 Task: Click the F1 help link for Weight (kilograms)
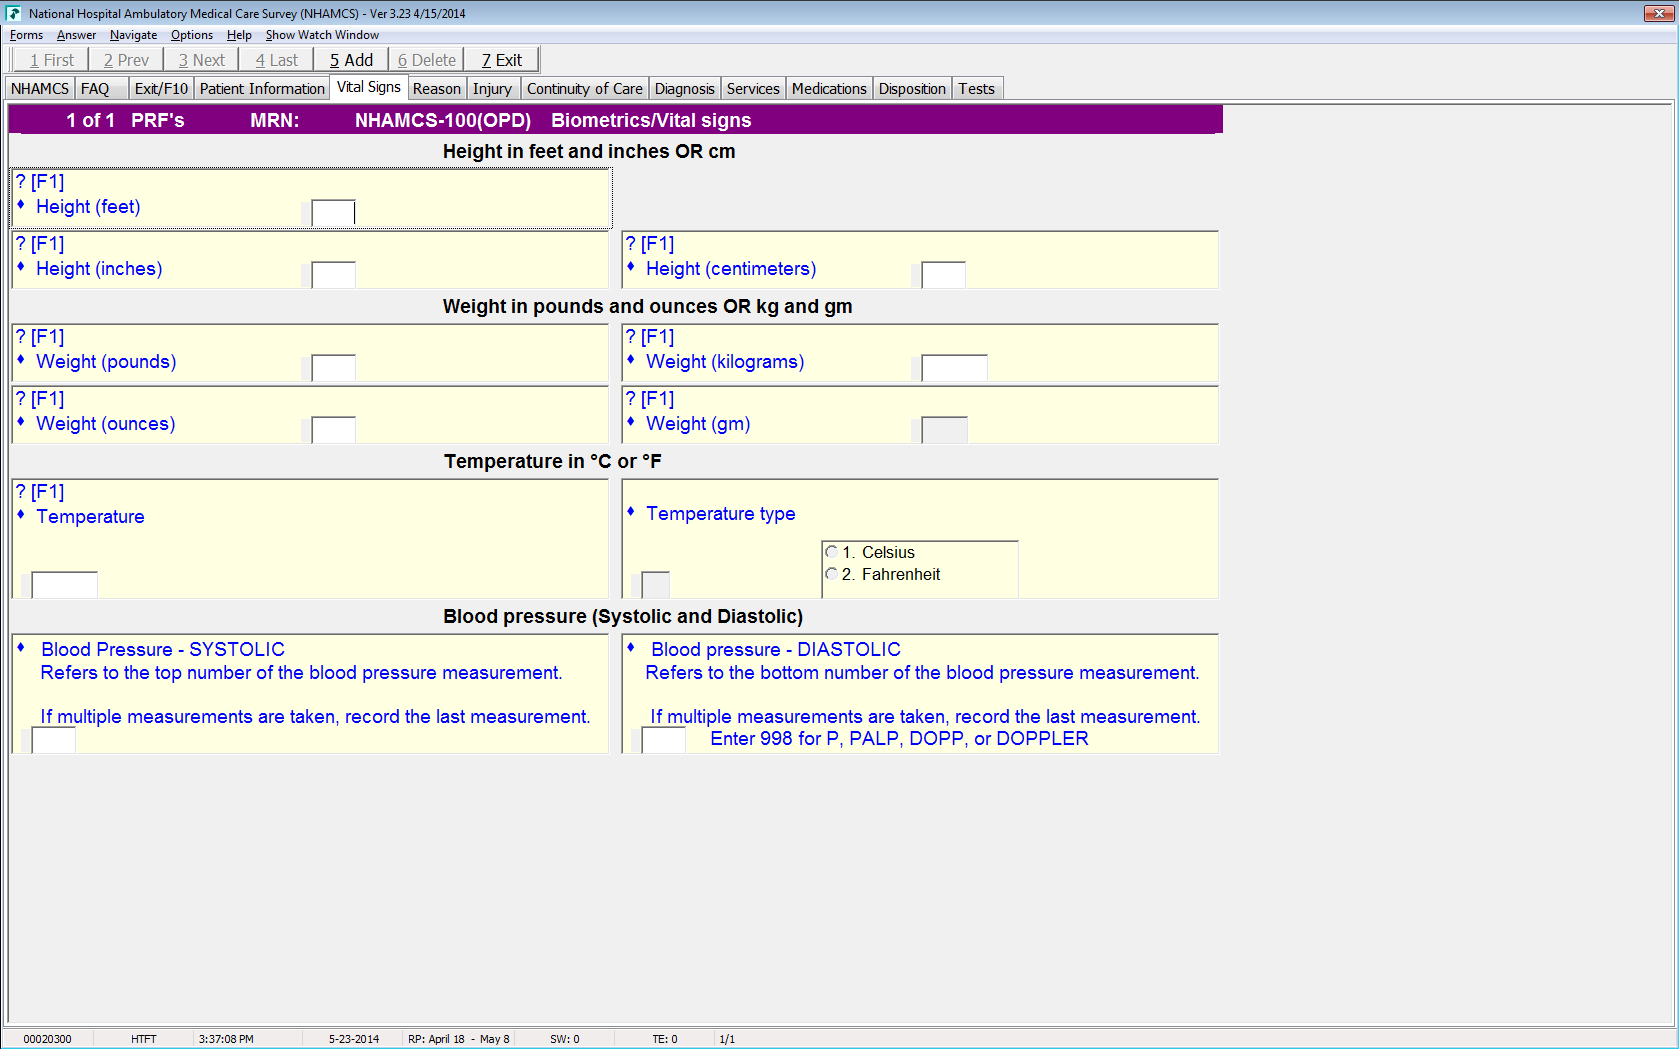click(650, 337)
